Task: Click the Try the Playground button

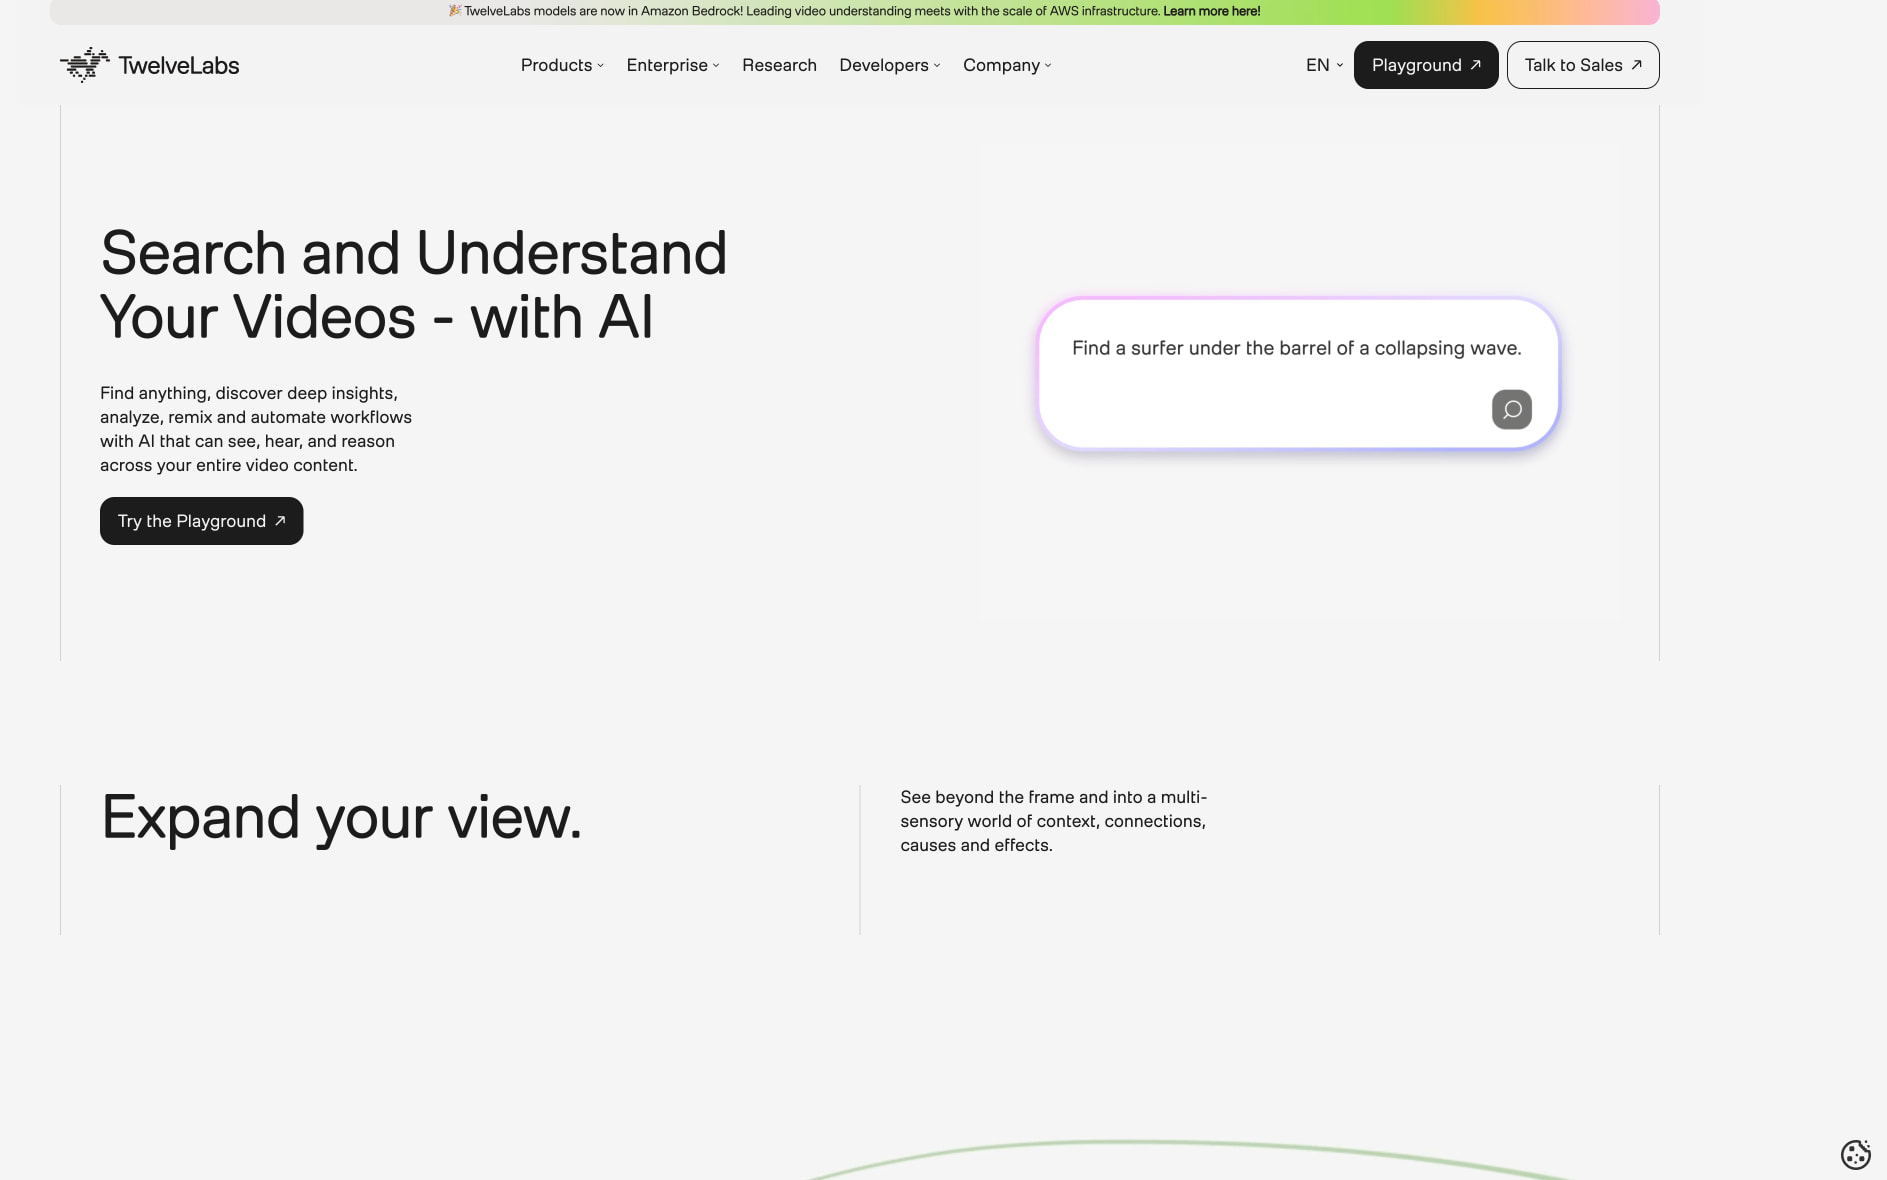Action: click(201, 521)
